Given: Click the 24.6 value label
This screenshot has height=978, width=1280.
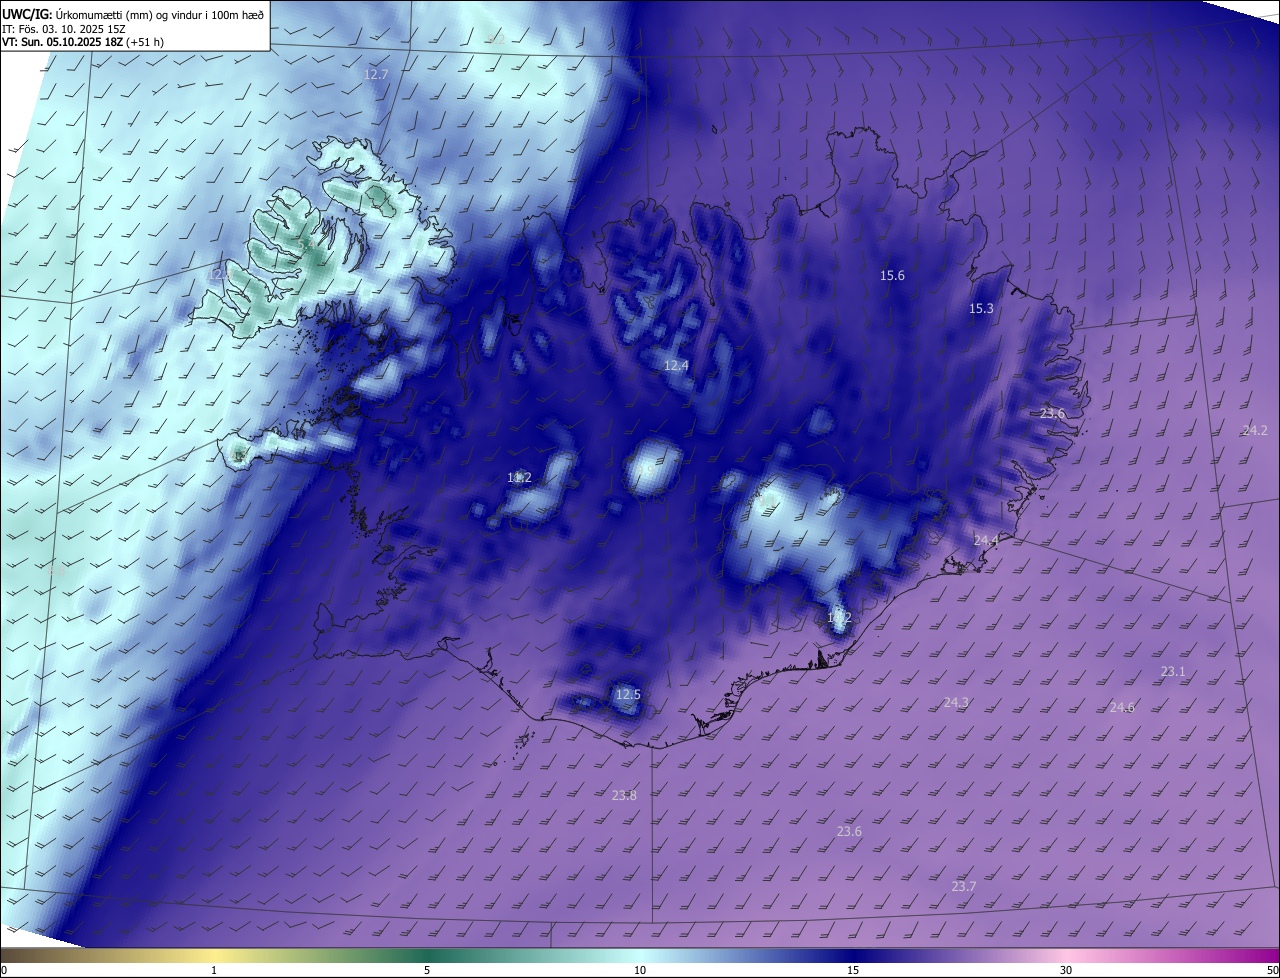Looking at the screenshot, I should (1122, 708).
